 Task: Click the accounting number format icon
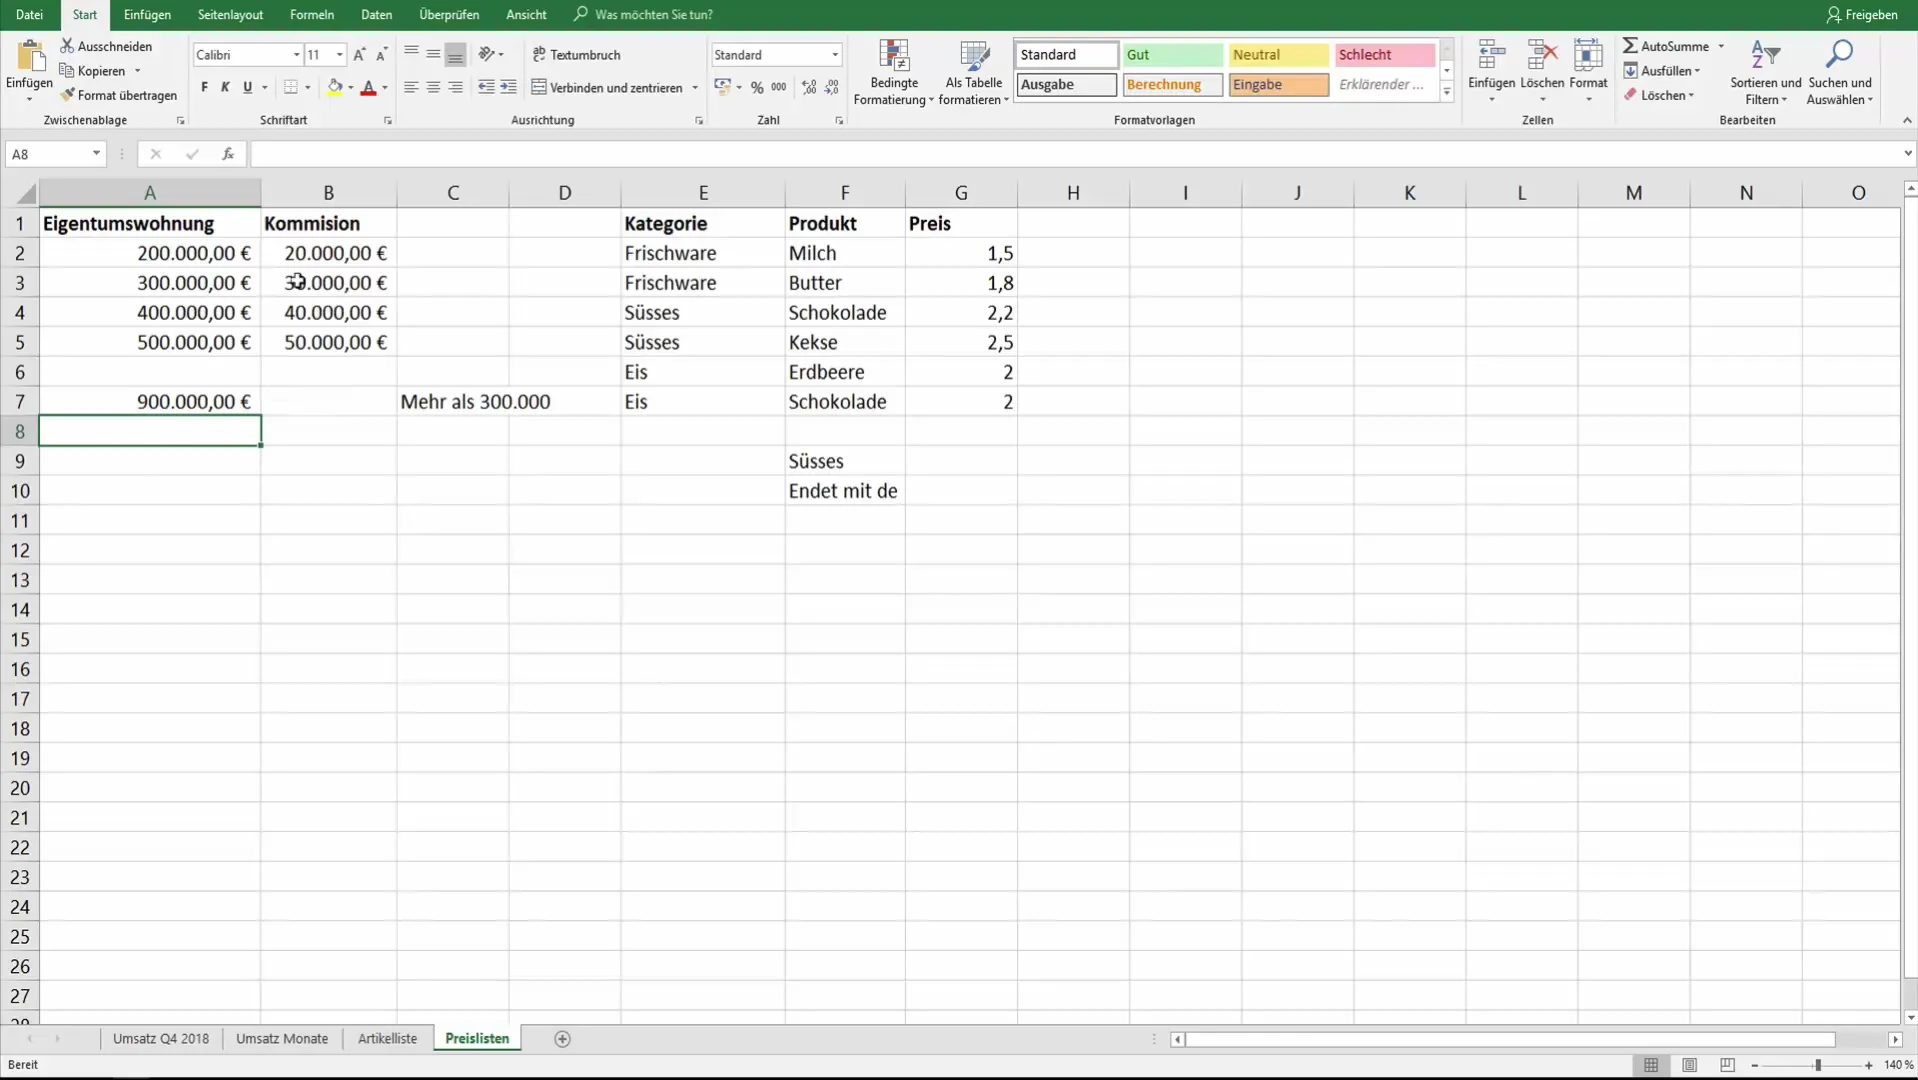(x=723, y=88)
